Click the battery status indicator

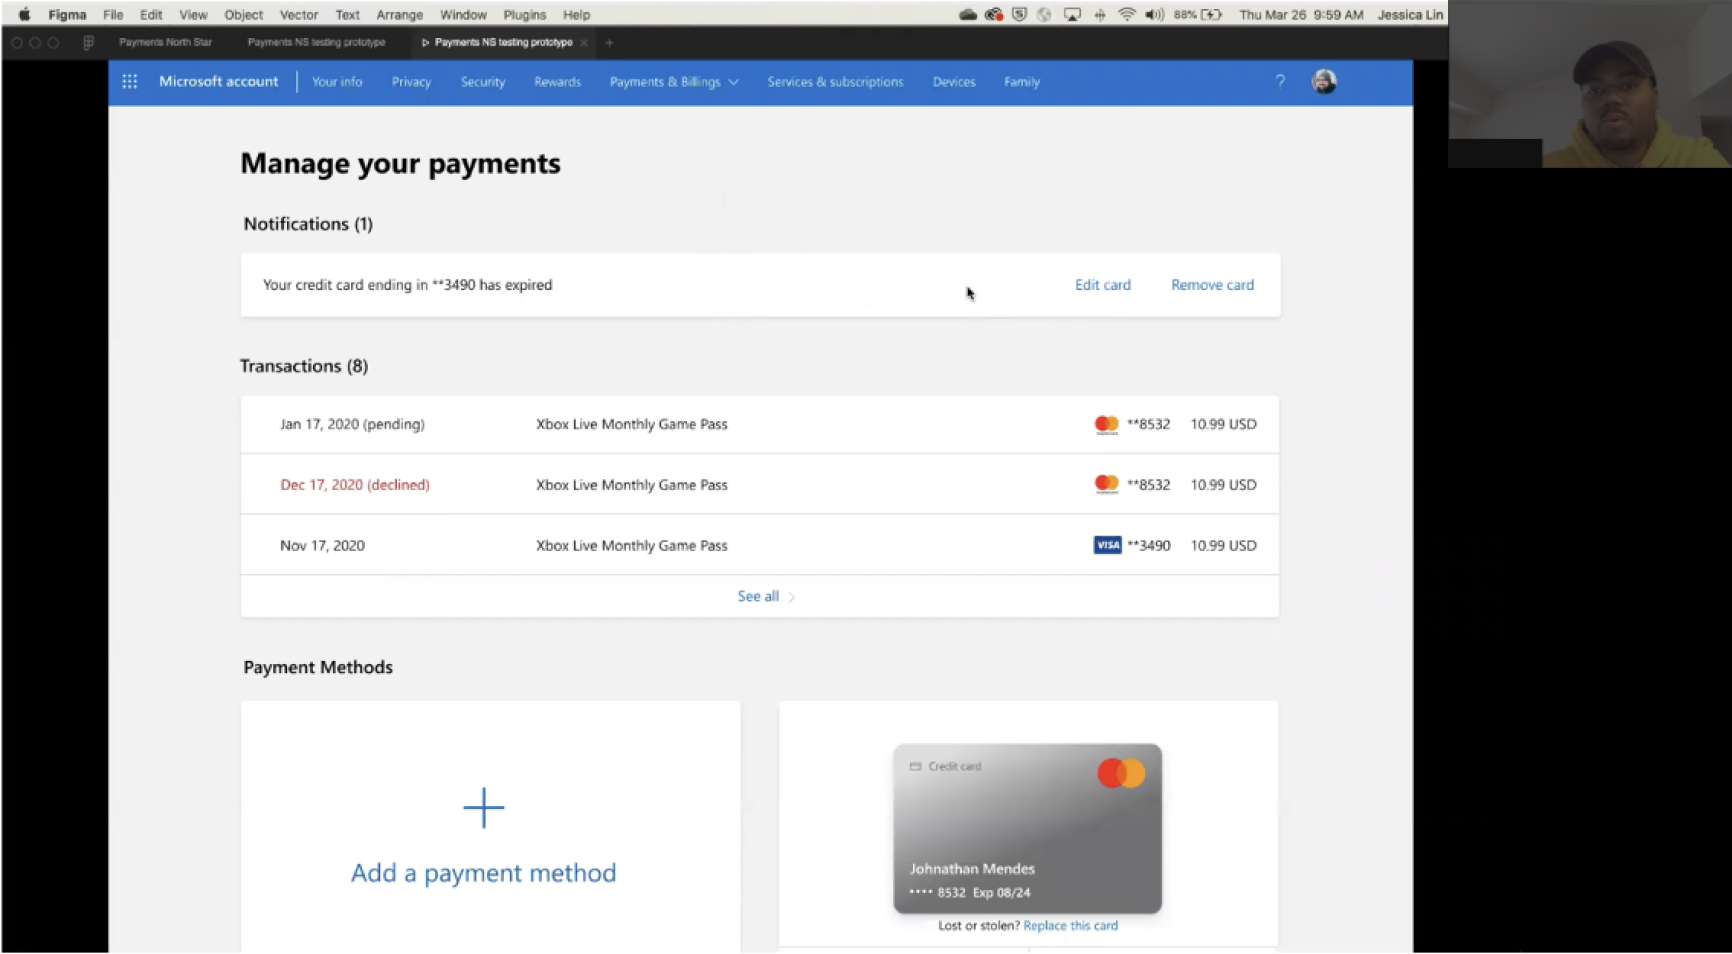(1198, 14)
